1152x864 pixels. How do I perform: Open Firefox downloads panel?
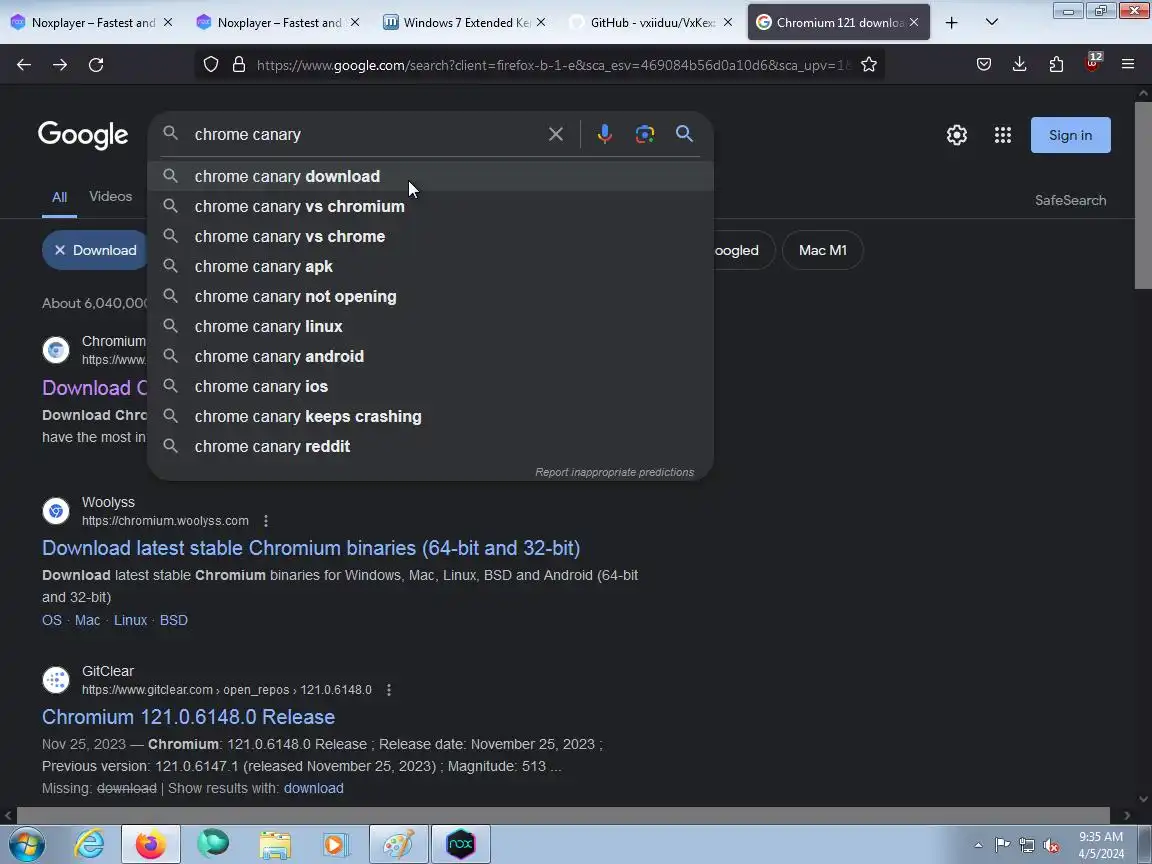click(x=1020, y=65)
